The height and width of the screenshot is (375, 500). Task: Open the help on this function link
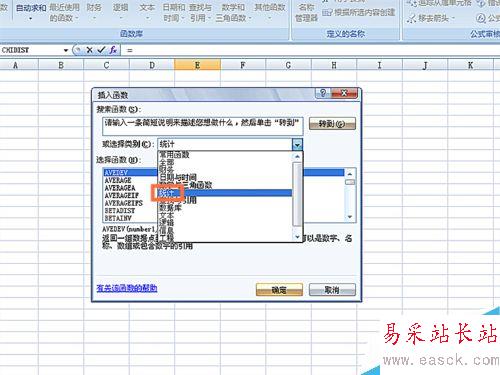point(127,288)
